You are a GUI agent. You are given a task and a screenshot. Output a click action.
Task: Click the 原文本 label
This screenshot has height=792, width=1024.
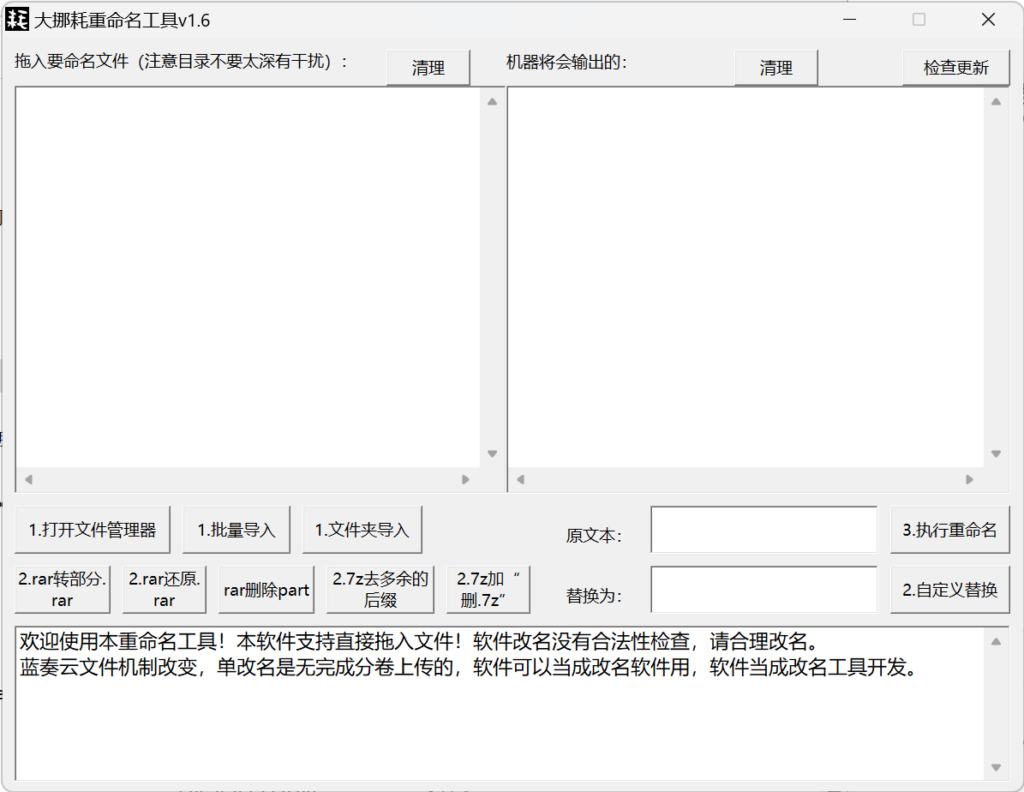pos(594,535)
